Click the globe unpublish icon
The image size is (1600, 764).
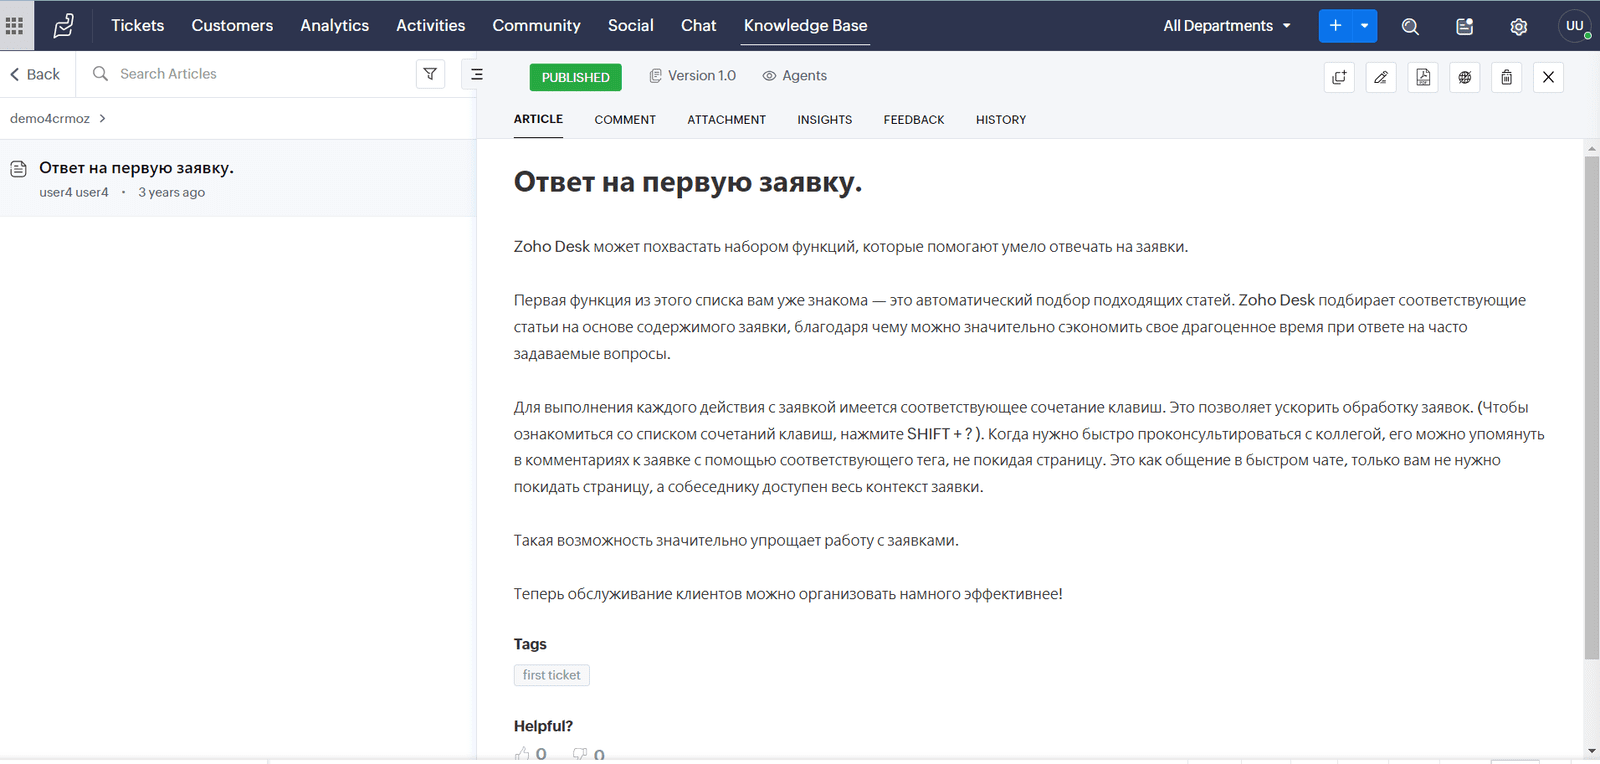point(1465,77)
